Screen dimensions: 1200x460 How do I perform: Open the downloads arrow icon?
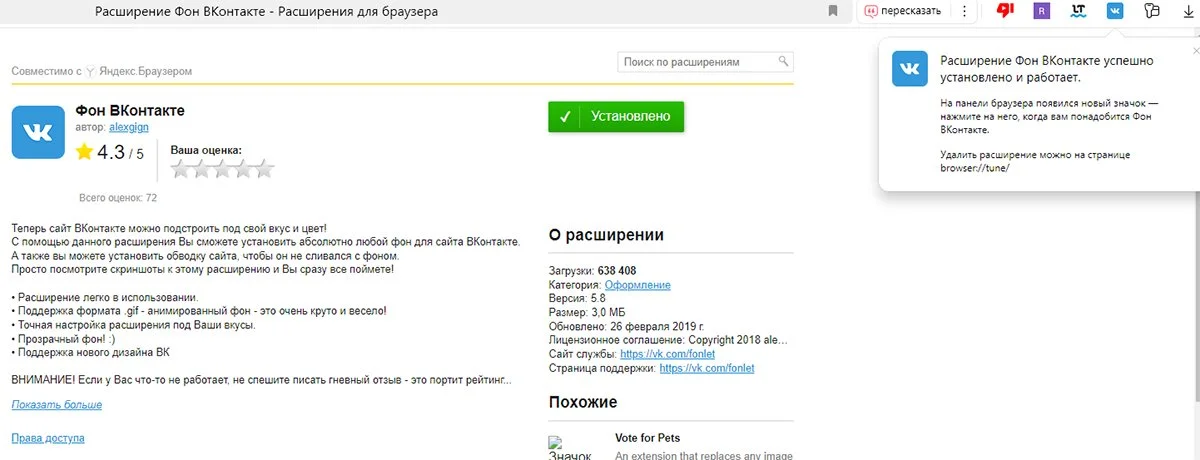[1188, 11]
